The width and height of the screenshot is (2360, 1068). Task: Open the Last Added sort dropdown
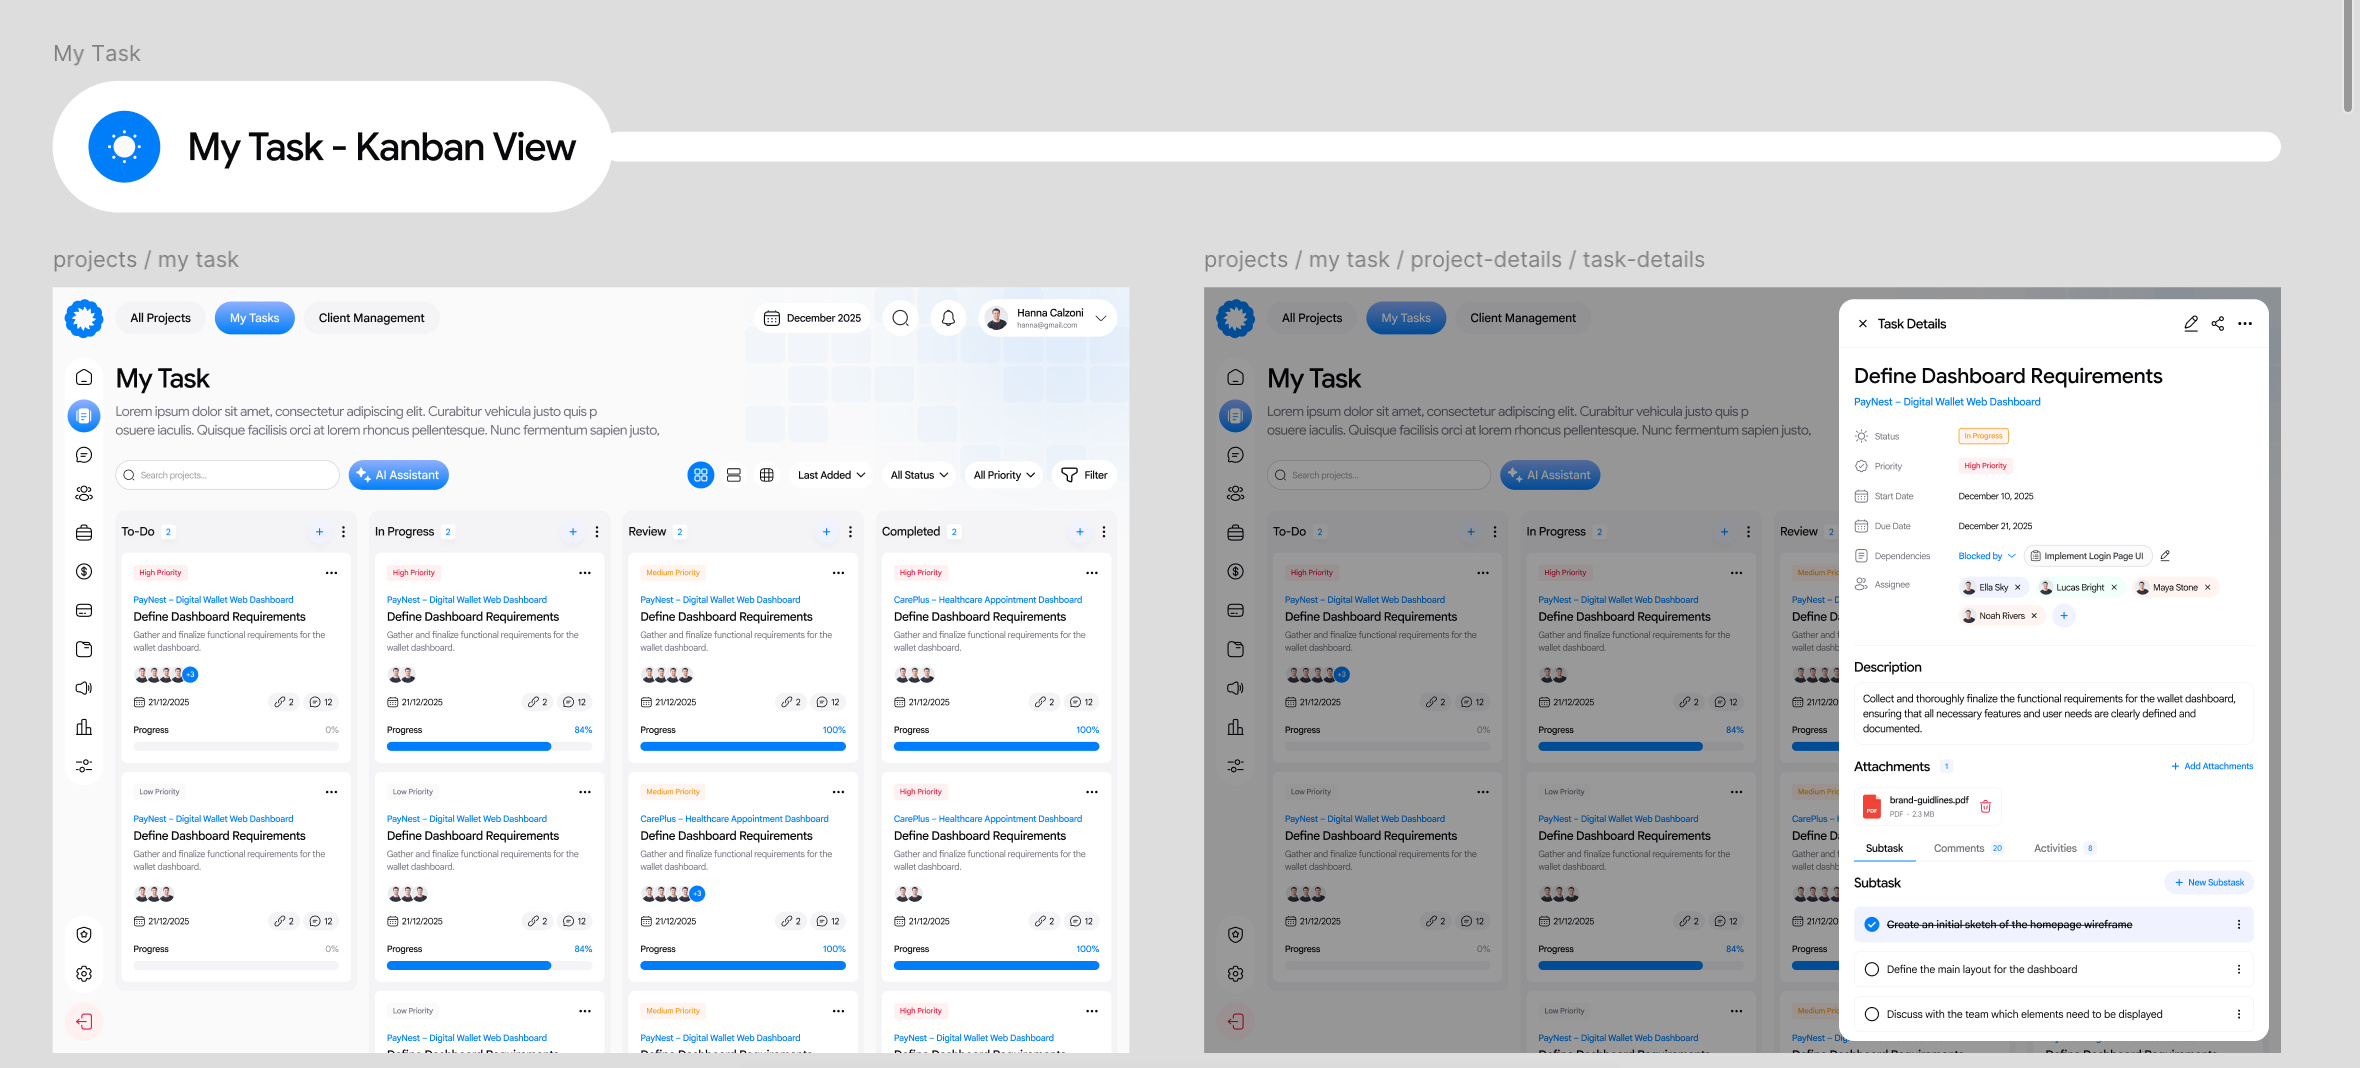(831, 475)
